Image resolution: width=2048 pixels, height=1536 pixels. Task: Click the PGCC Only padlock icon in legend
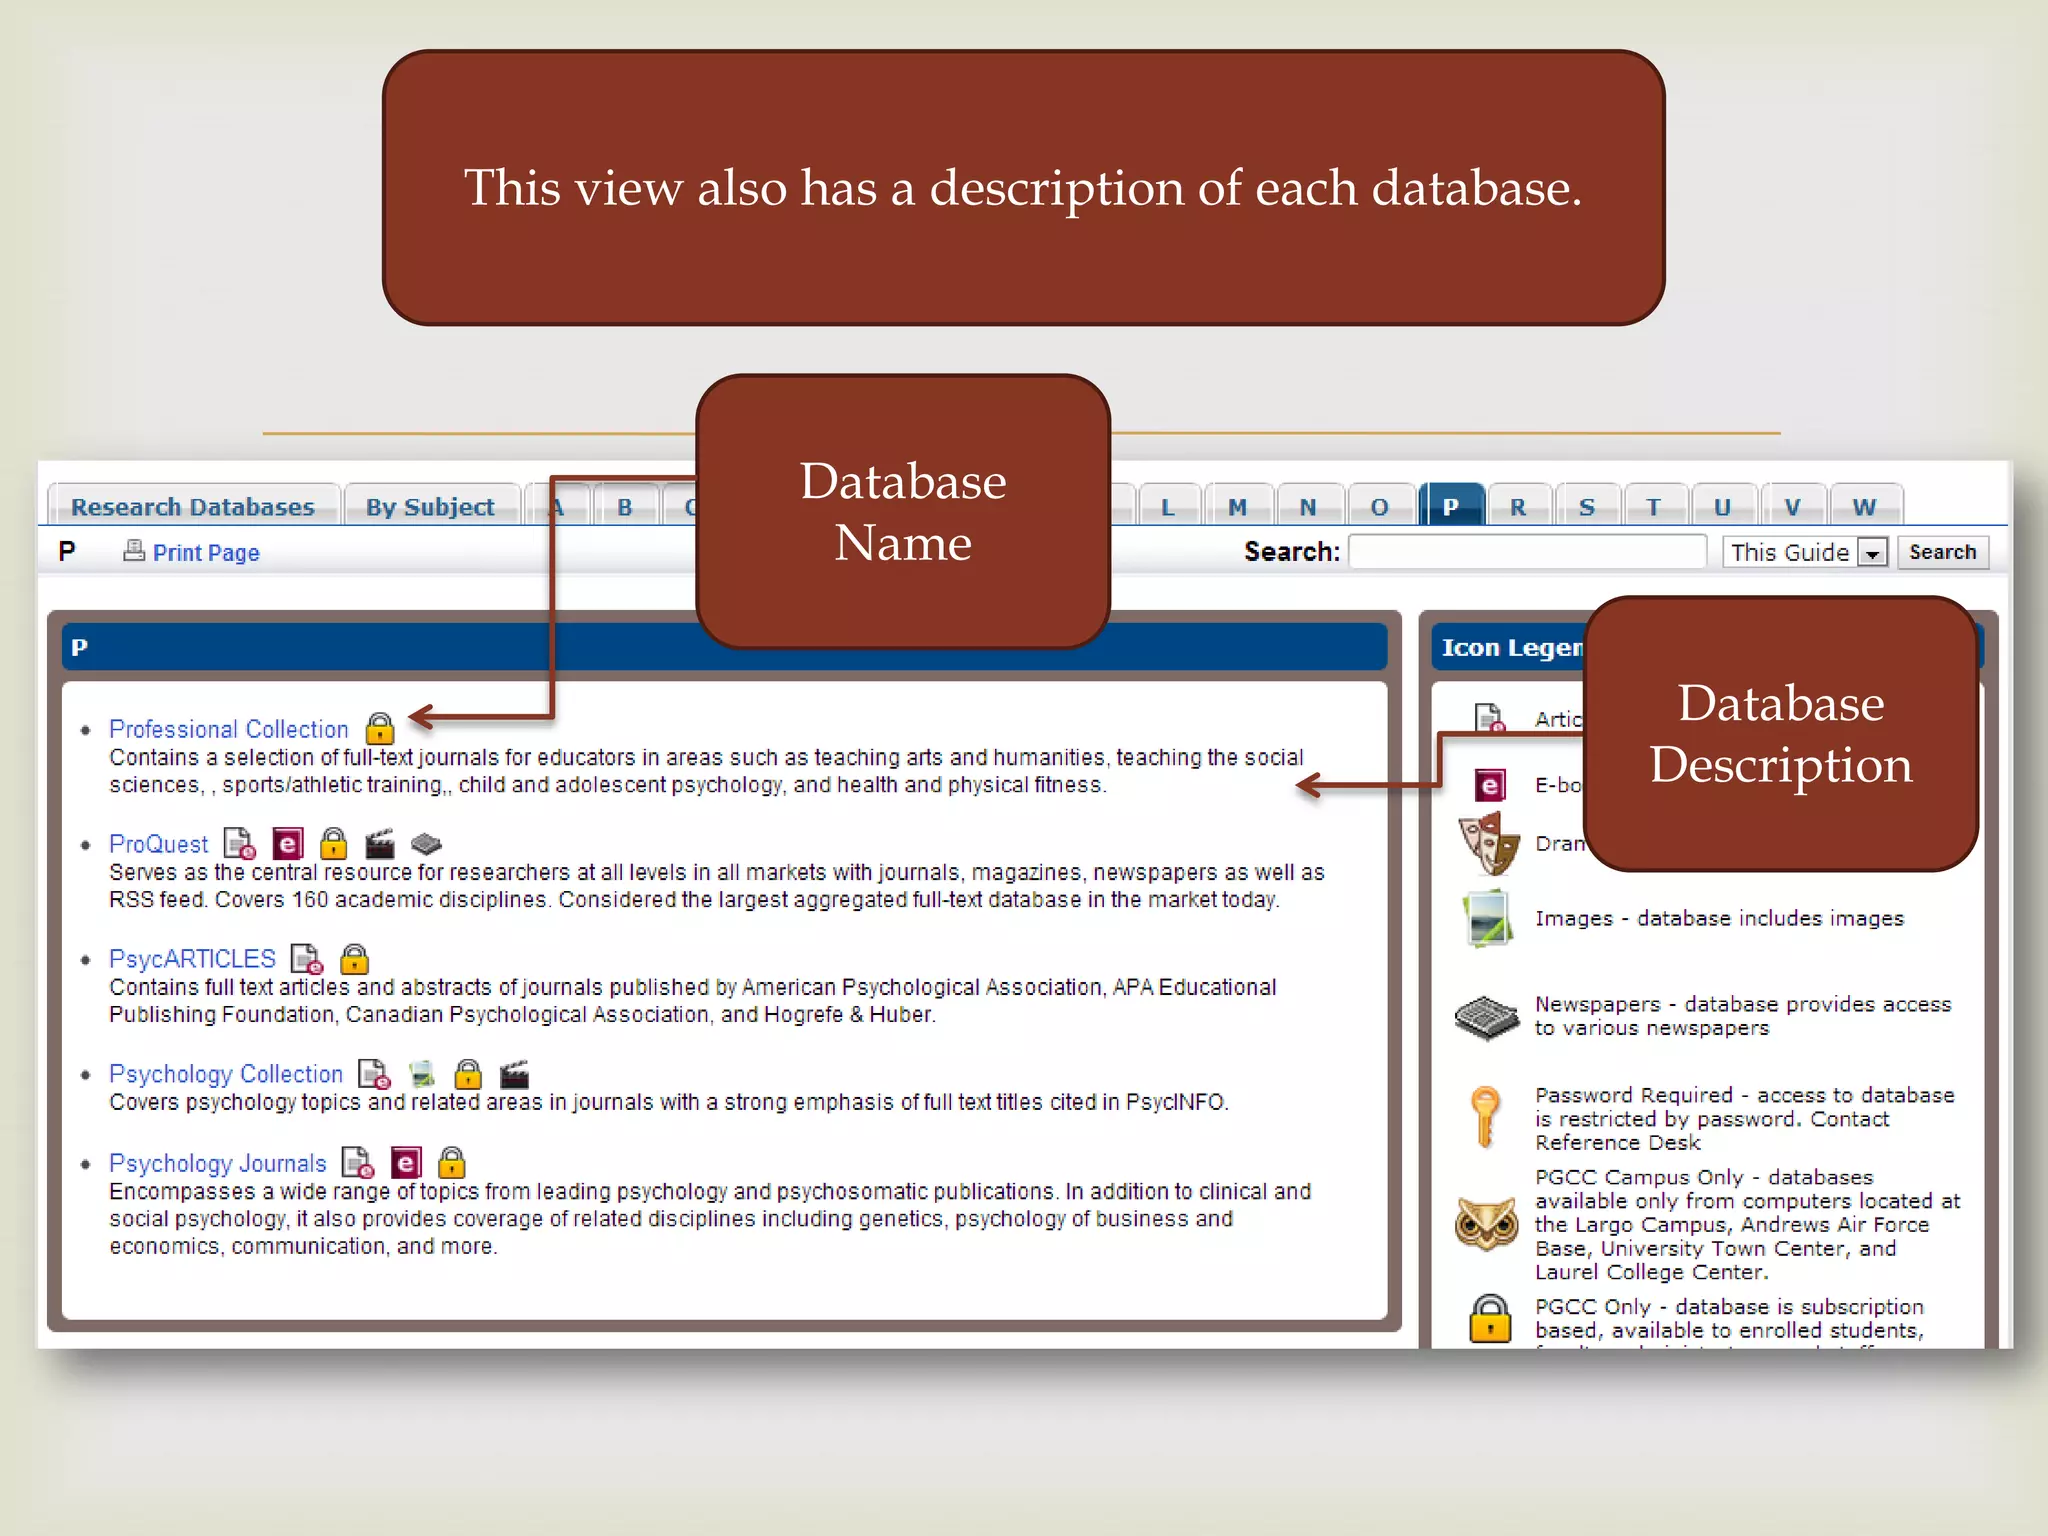[1490, 1318]
